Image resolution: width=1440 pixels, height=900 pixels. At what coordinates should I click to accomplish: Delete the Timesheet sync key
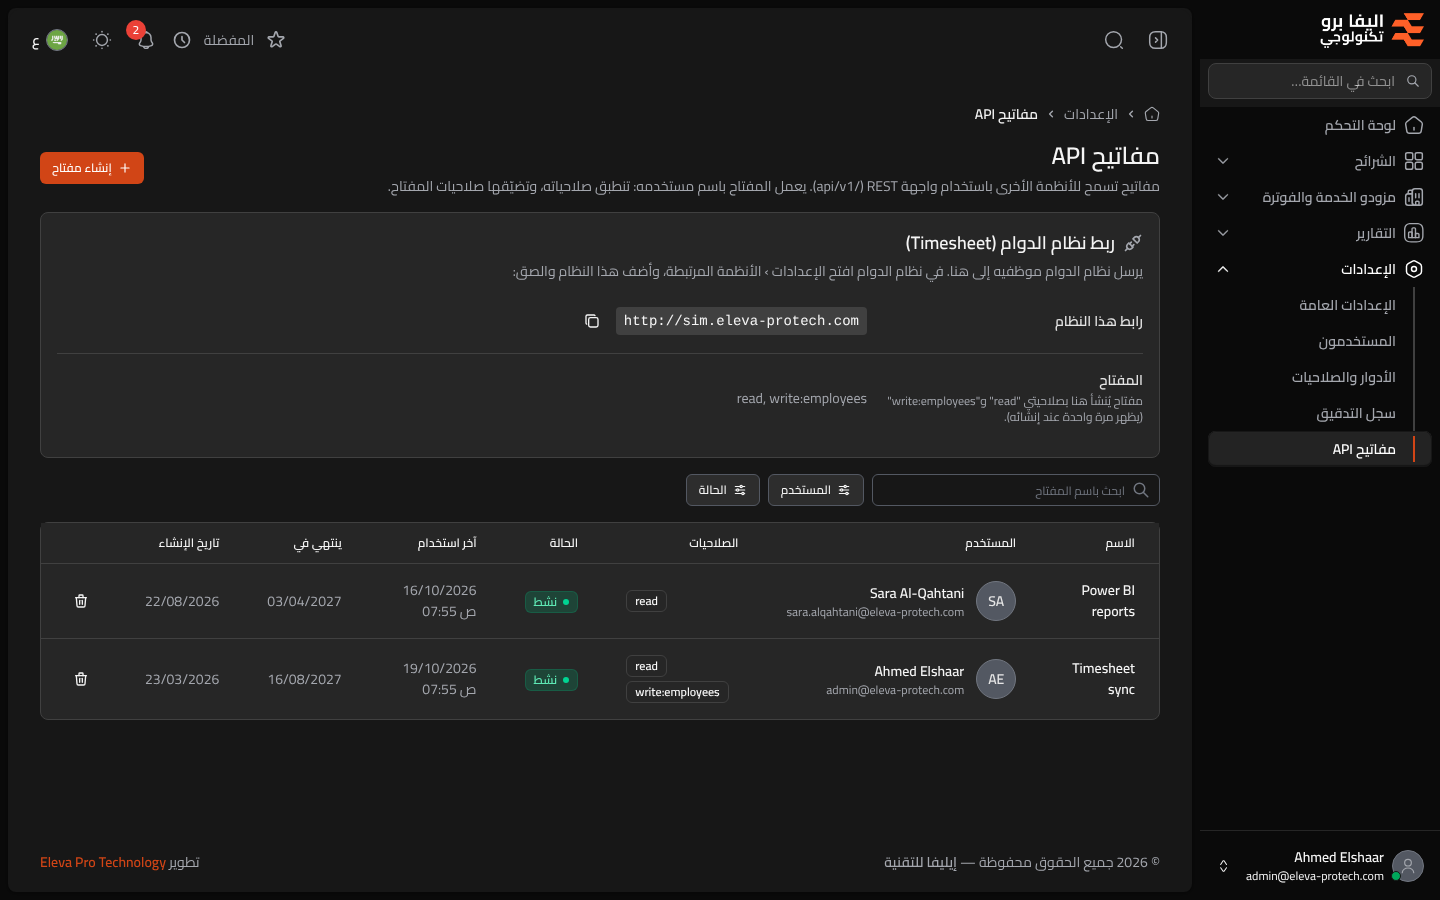point(81,679)
